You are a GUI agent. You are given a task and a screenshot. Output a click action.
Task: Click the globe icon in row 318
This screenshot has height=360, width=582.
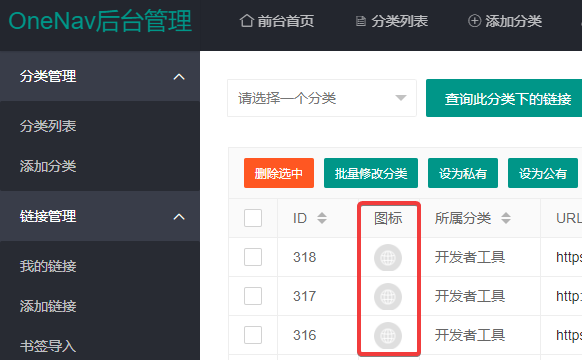[388, 257]
